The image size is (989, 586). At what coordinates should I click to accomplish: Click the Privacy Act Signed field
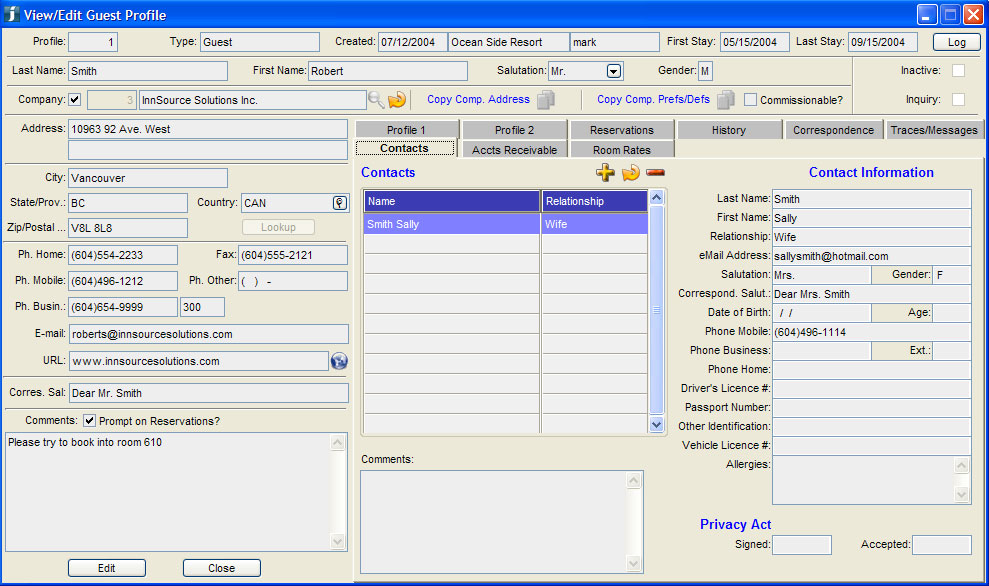[x=802, y=544]
